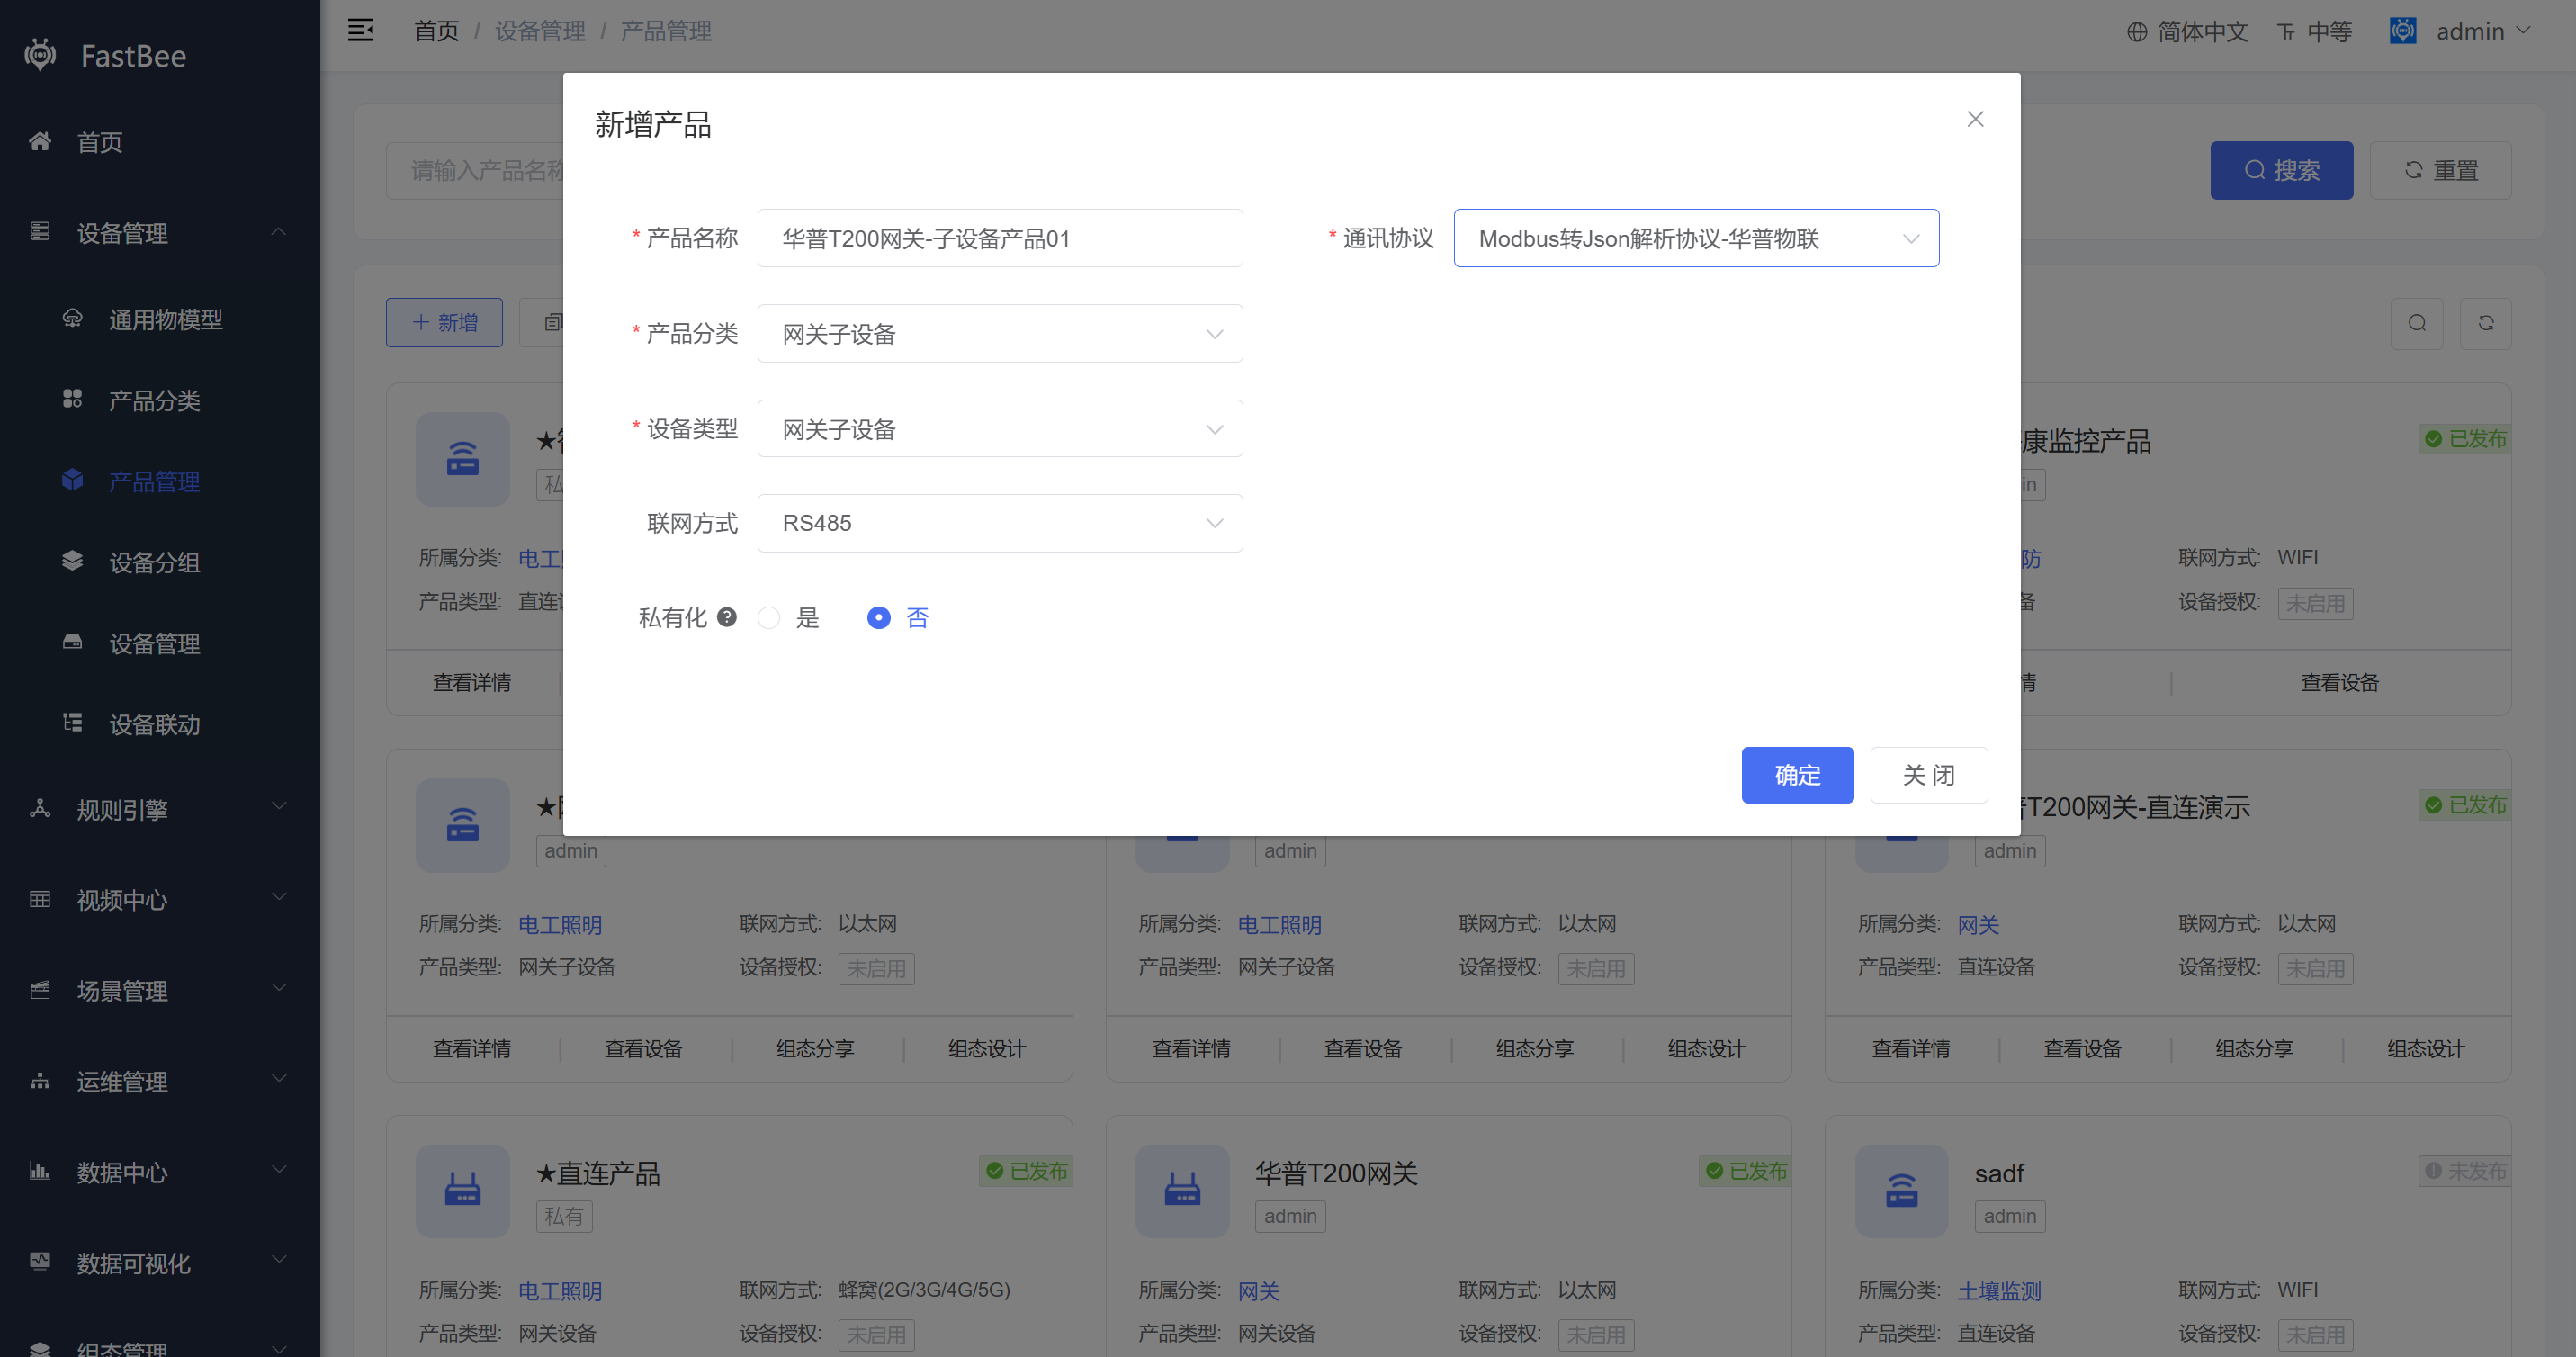Click the 中等 size selector
This screenshot has height=1357, width=2576.
2315,32
